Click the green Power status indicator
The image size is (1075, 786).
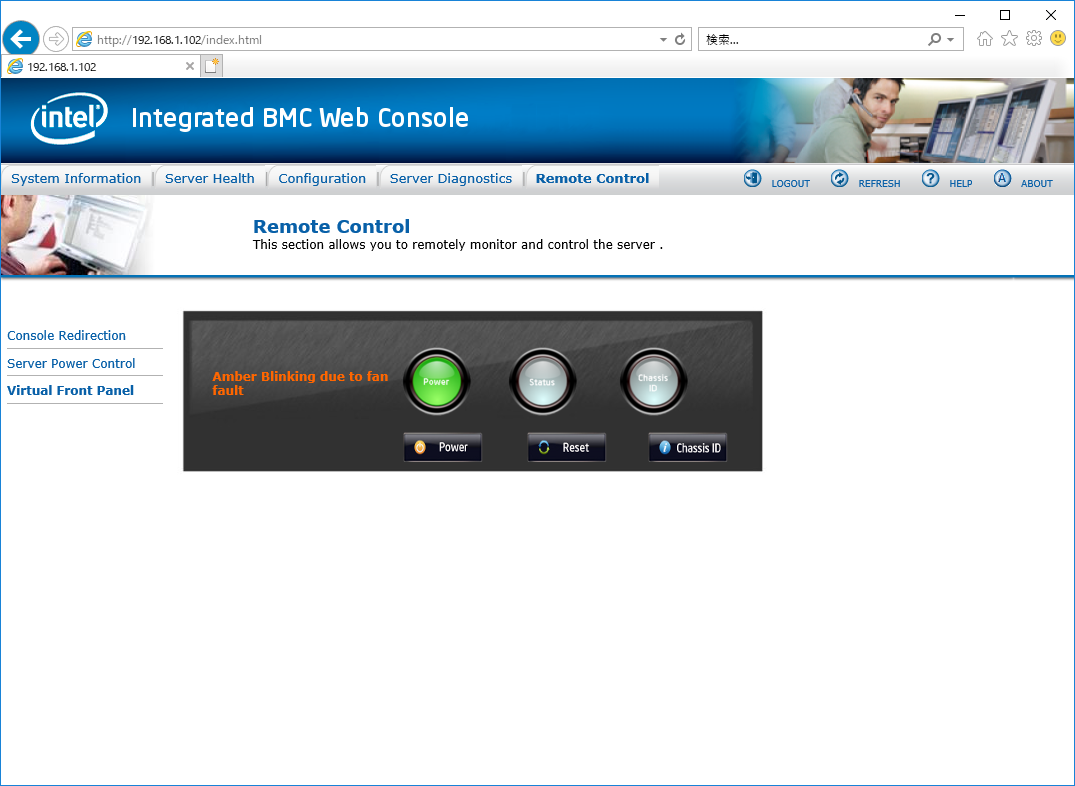436,381
